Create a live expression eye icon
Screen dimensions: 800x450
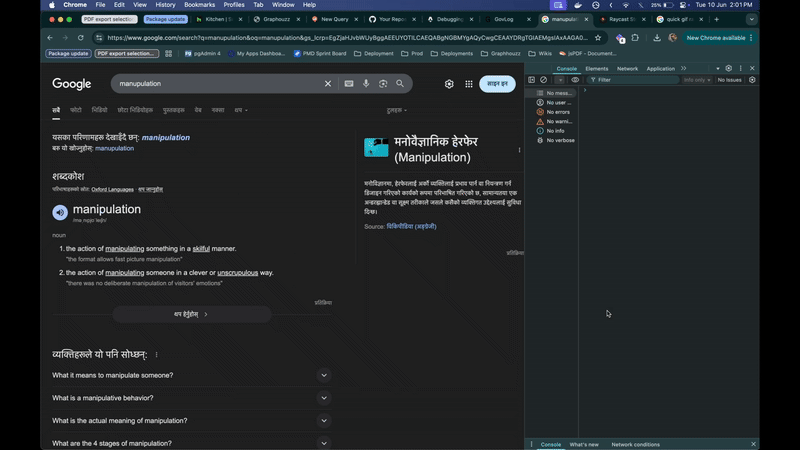575,80
